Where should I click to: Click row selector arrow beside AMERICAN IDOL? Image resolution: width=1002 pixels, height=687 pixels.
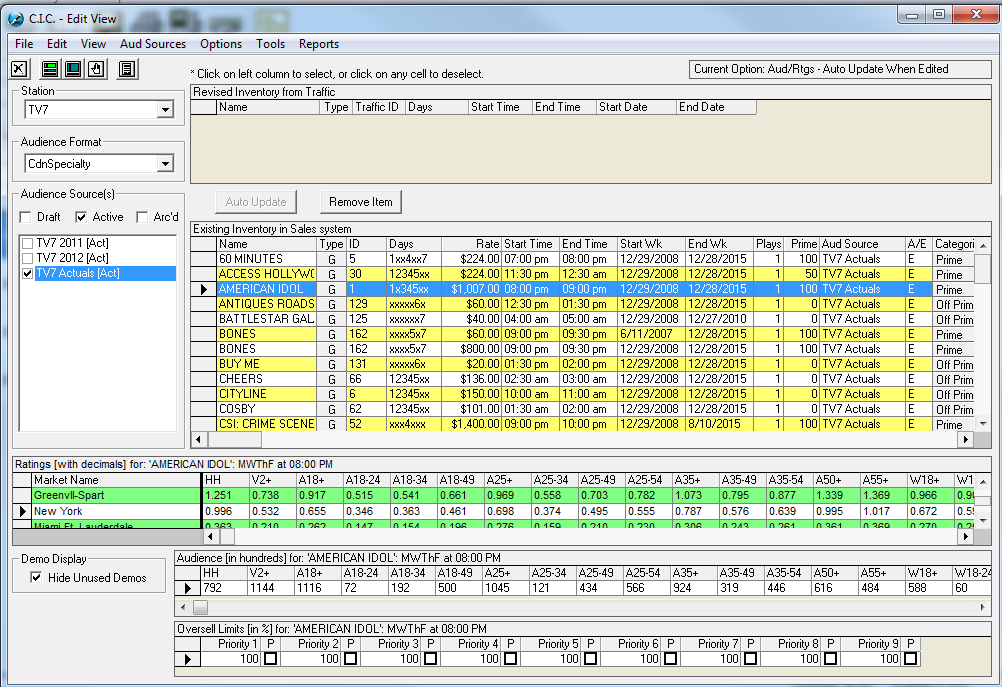pos(203,289)
